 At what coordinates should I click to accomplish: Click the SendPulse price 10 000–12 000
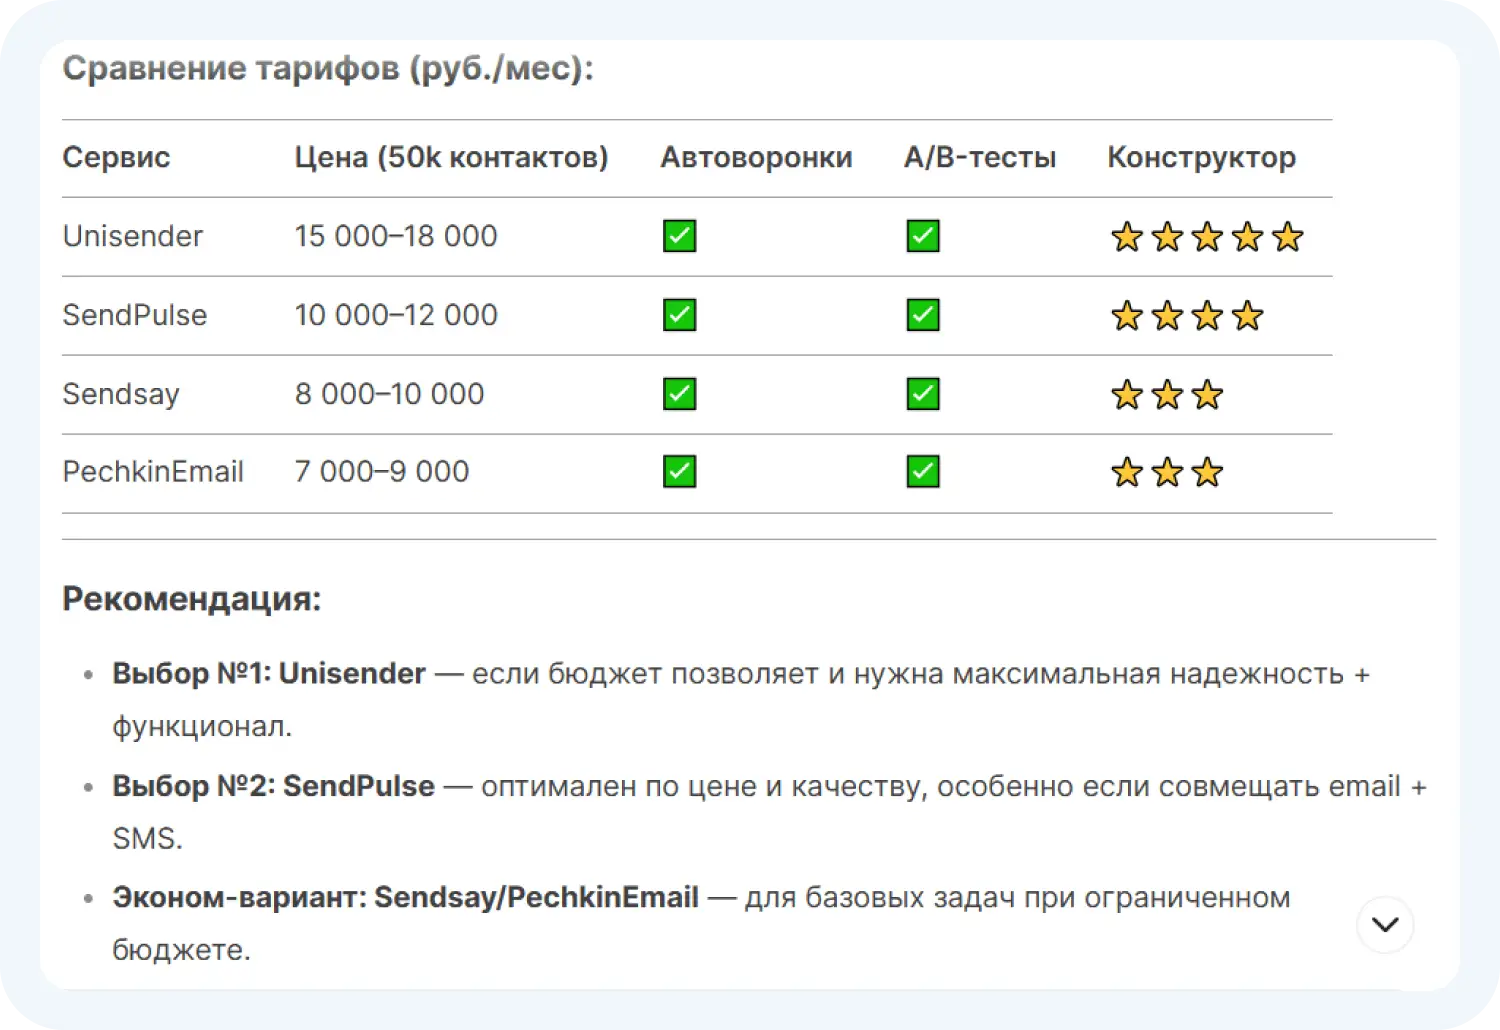click(x=396, y=316)
